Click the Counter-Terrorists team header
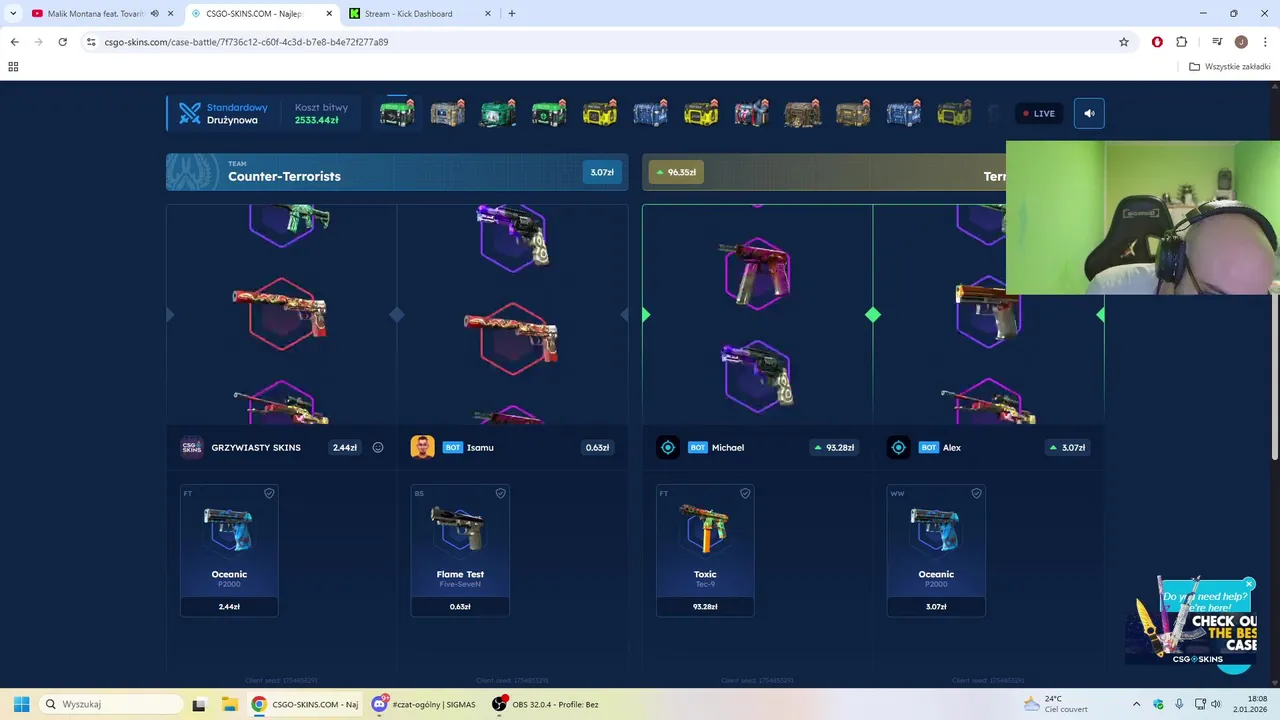Viewport: 1280px width, 720px height. coord(397,172)
